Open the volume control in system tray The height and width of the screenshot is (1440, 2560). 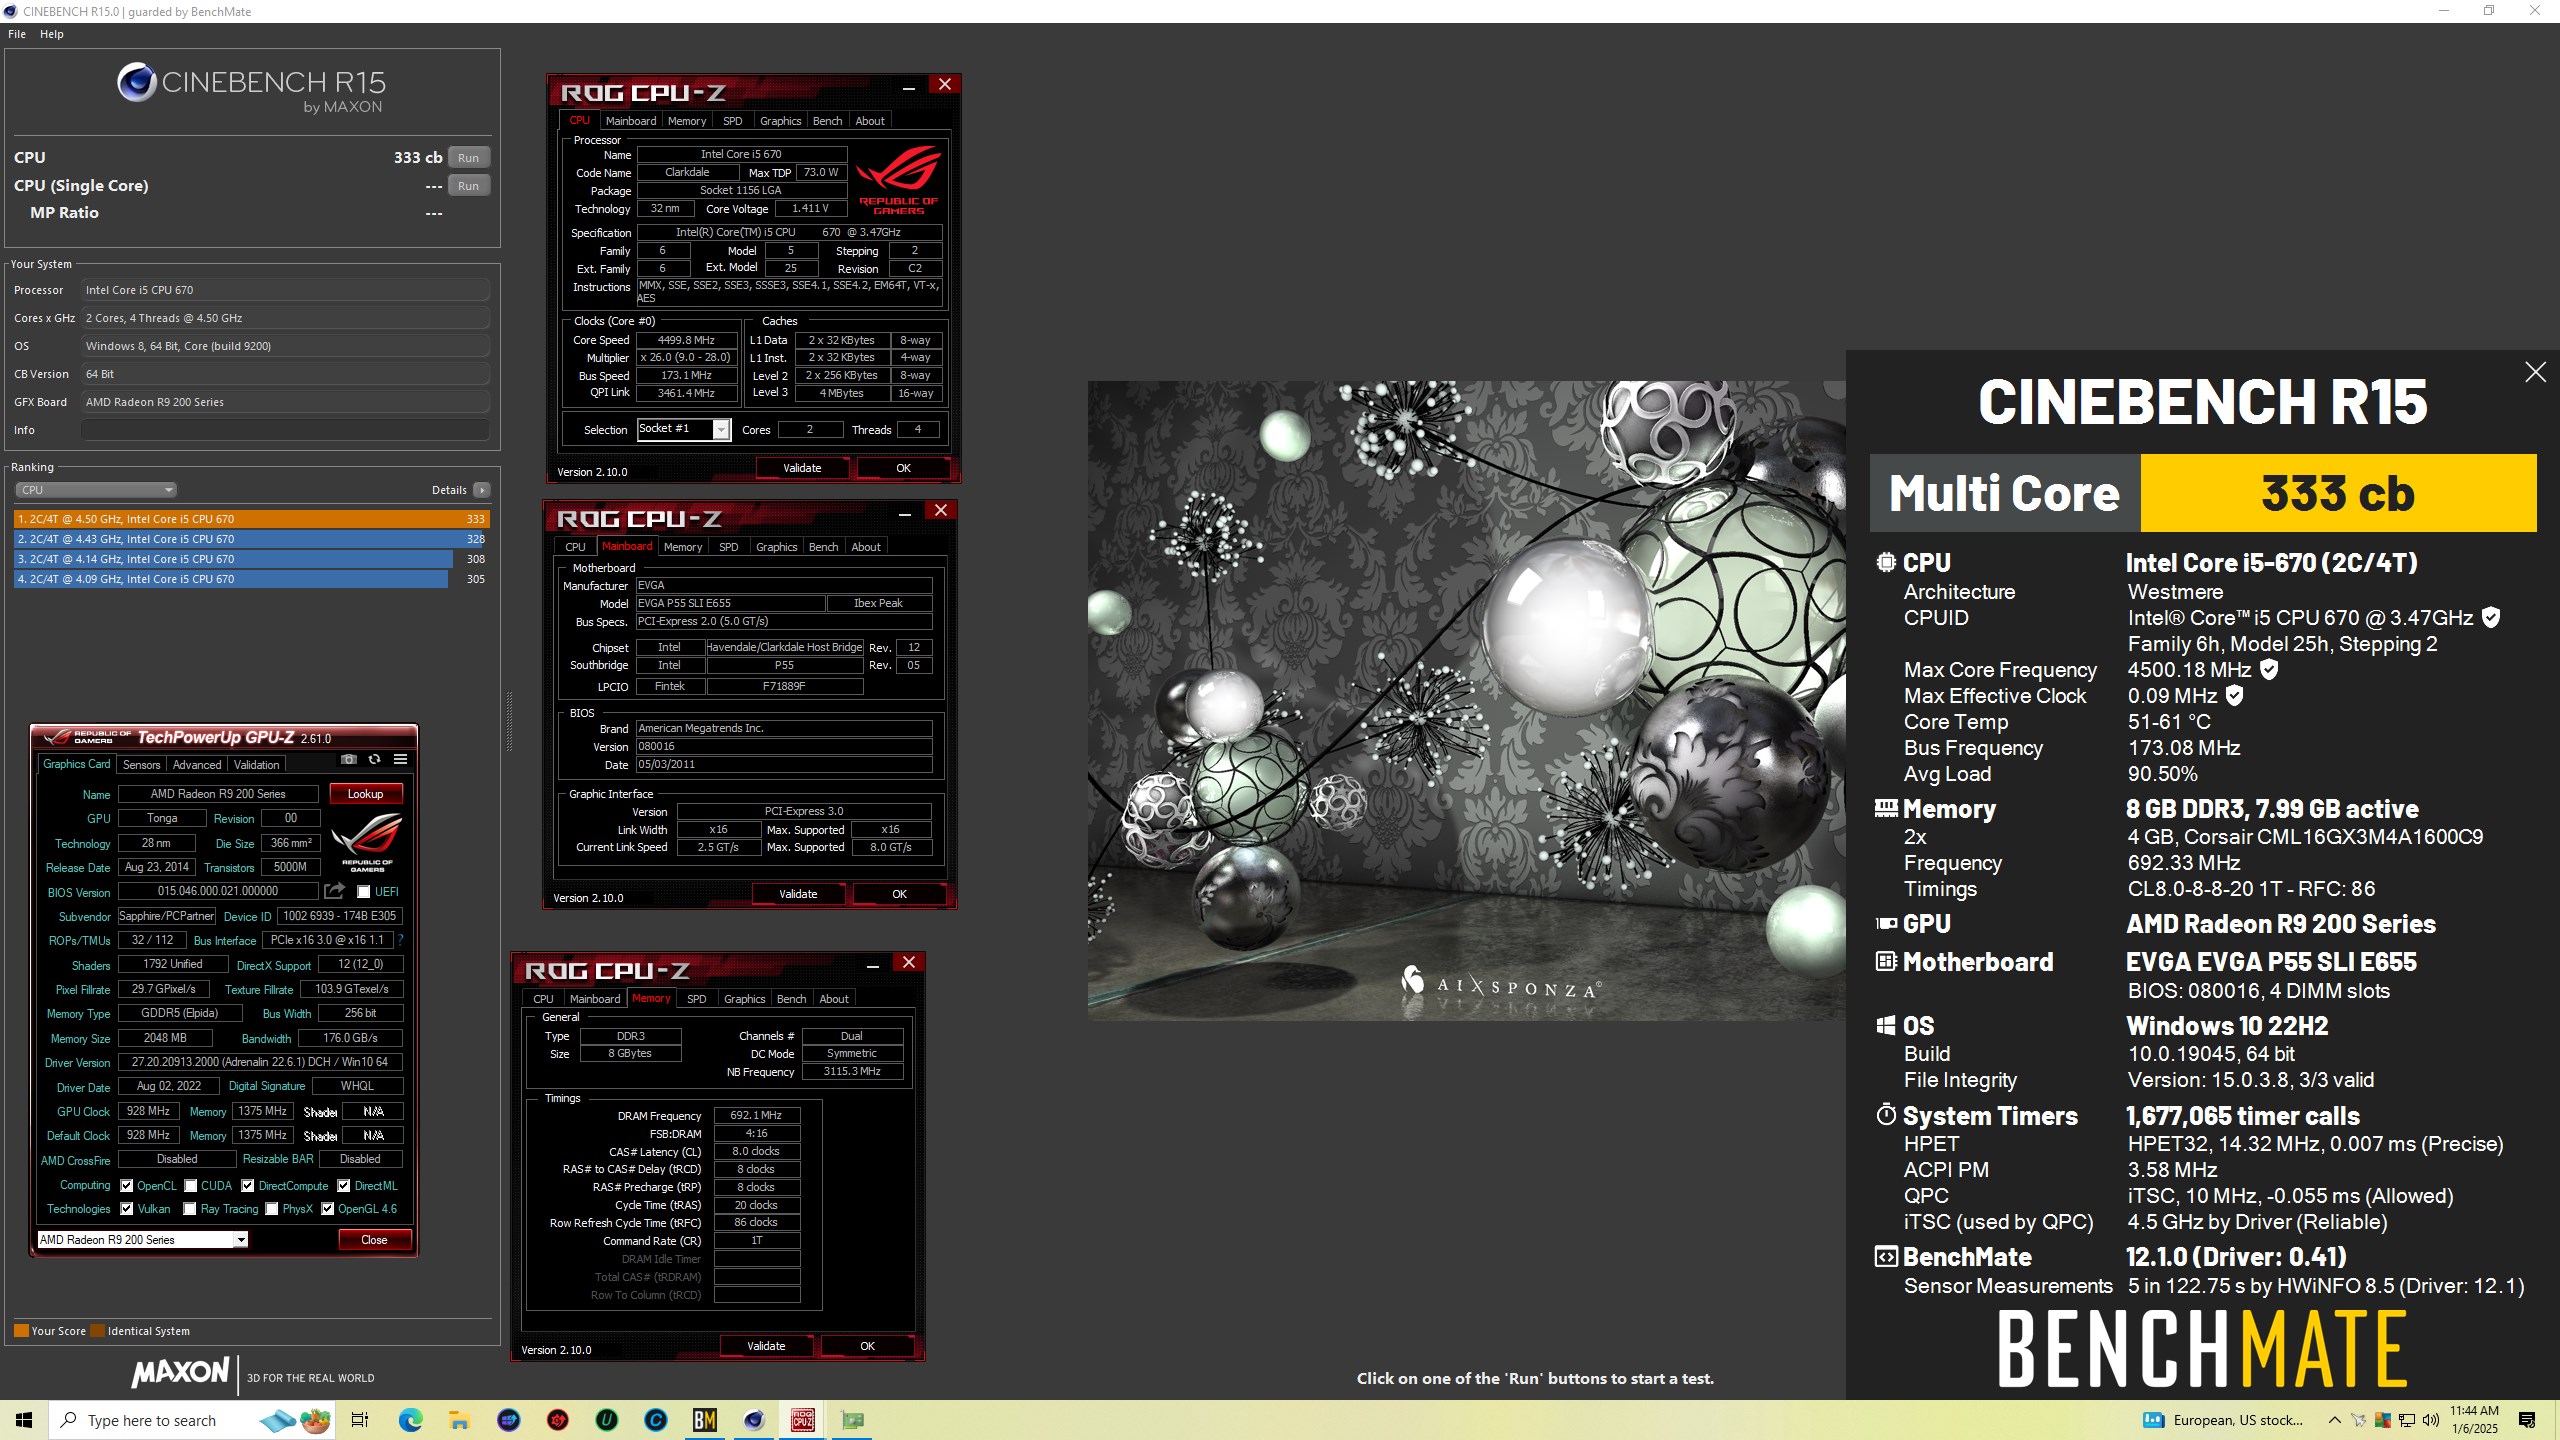tap(2431, 1420)
